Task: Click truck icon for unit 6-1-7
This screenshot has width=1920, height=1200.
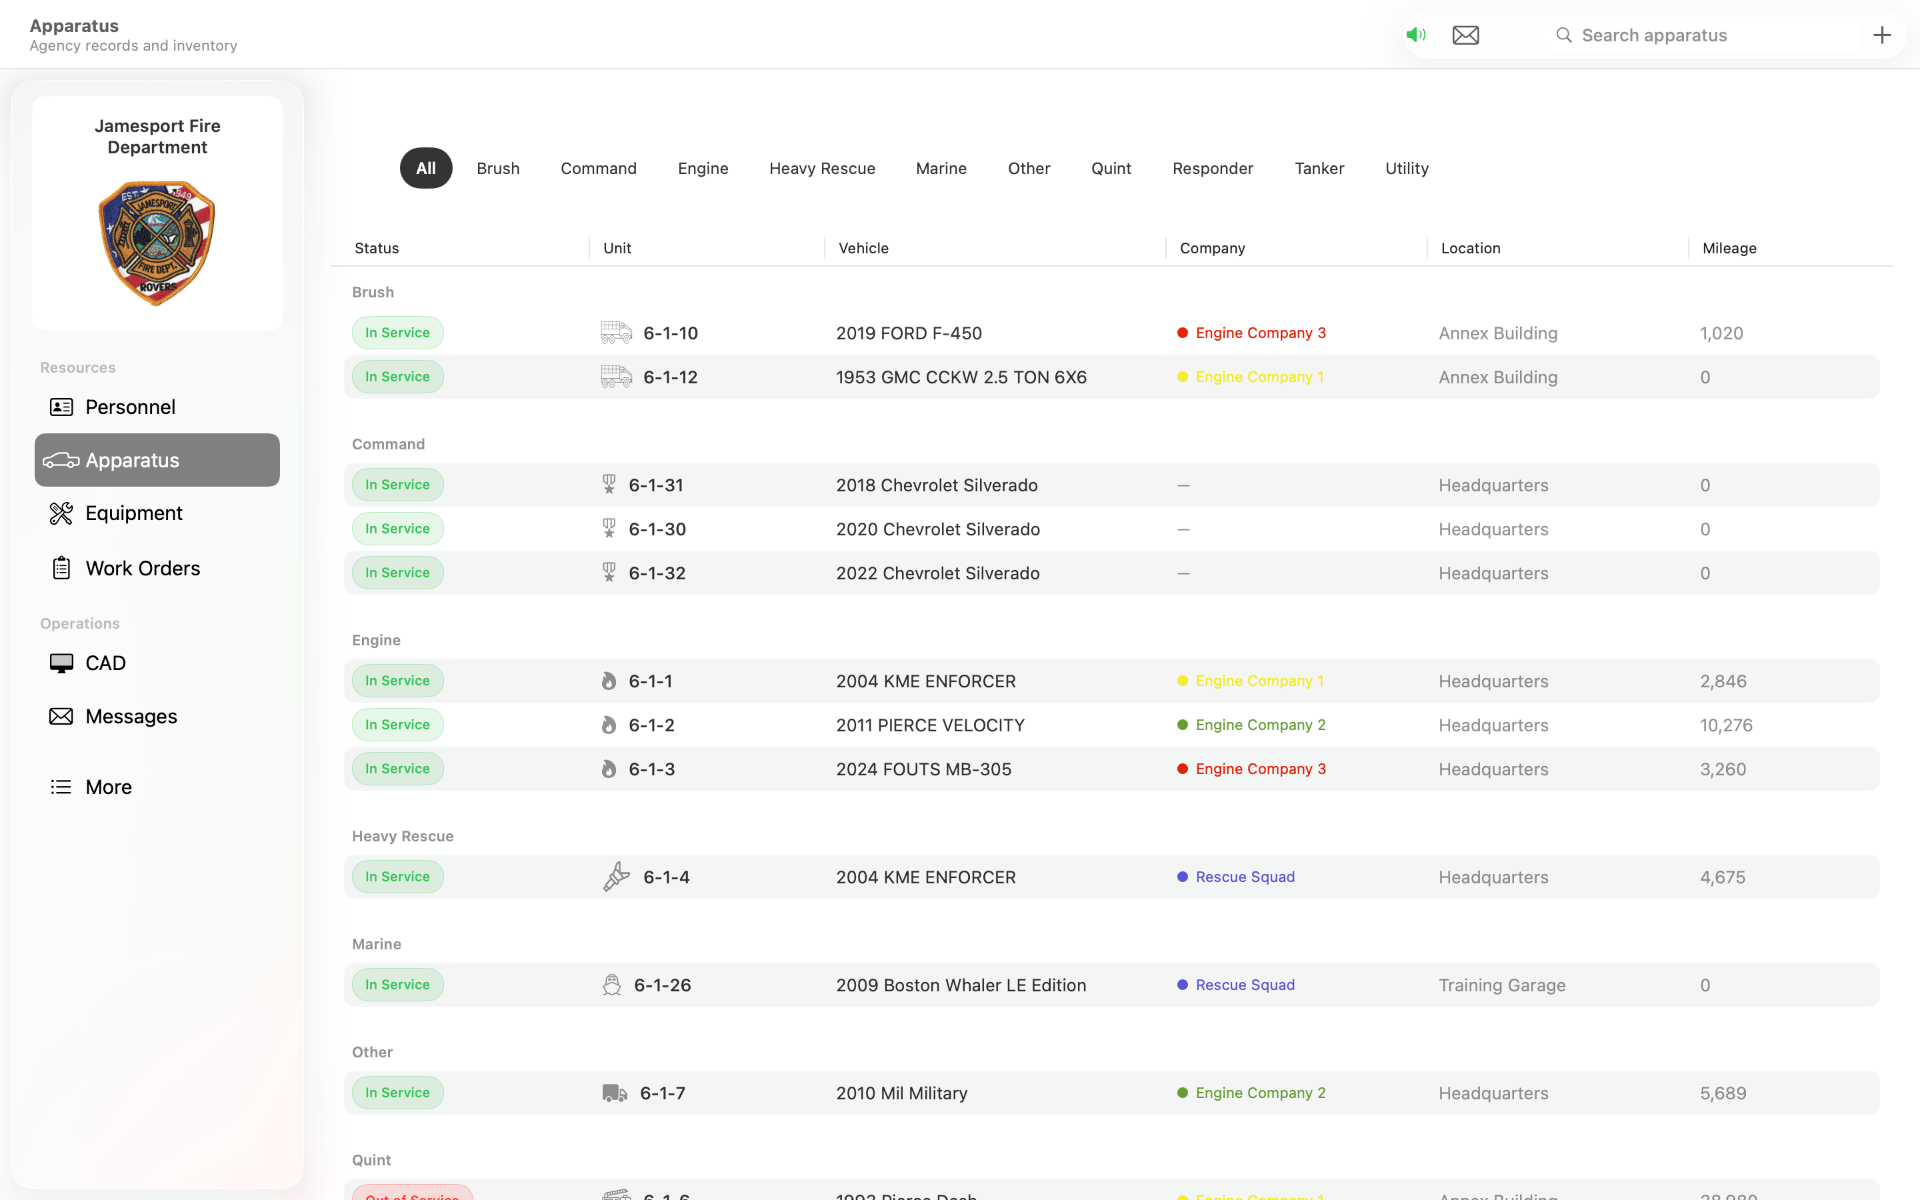Action: 615,1093
